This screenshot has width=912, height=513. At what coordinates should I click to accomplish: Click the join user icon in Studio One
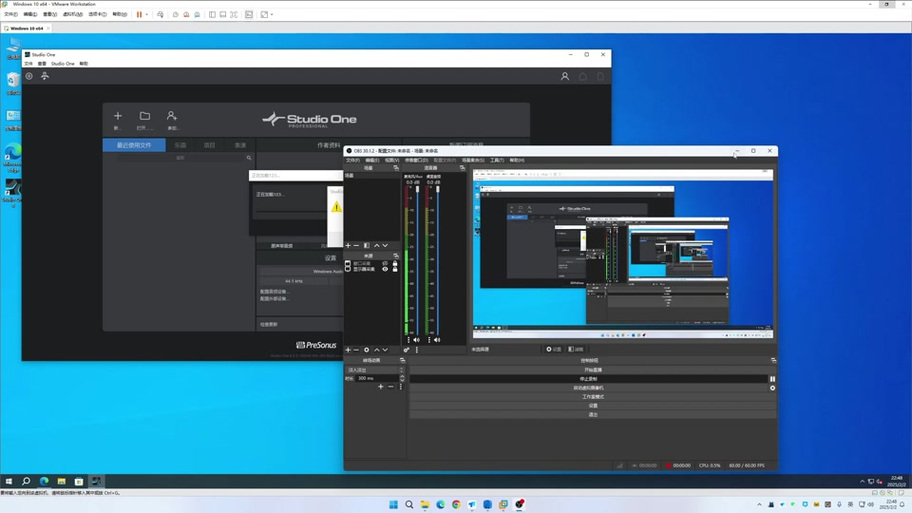[172, 116]
